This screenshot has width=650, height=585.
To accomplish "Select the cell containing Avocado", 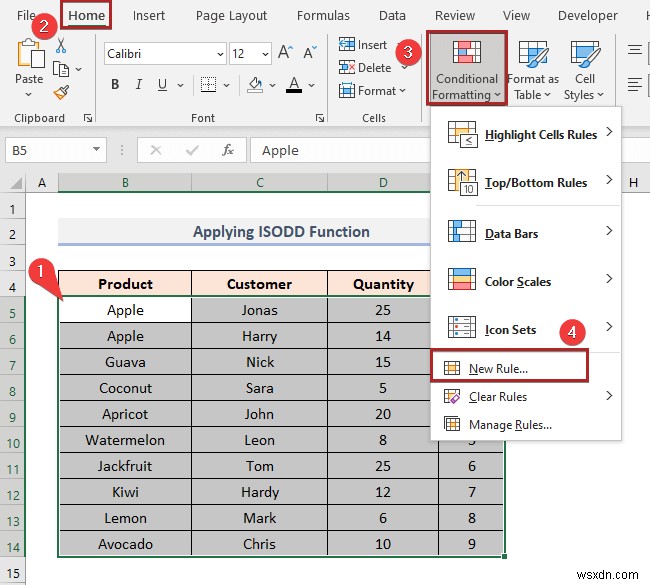I will [x=125, y=544].
